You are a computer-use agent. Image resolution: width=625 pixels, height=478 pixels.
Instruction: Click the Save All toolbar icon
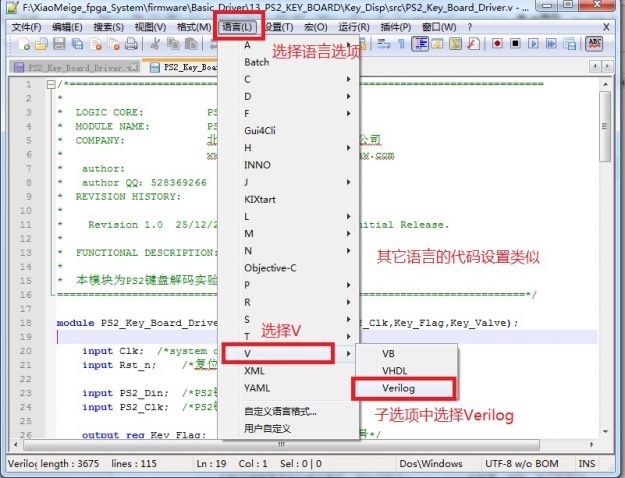[x=77, y=44]
